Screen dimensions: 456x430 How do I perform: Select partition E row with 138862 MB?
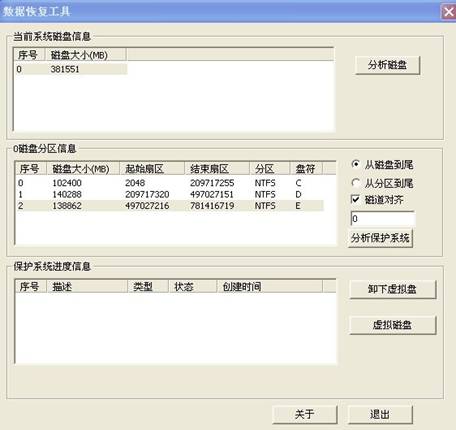click(x=169, y=206)
